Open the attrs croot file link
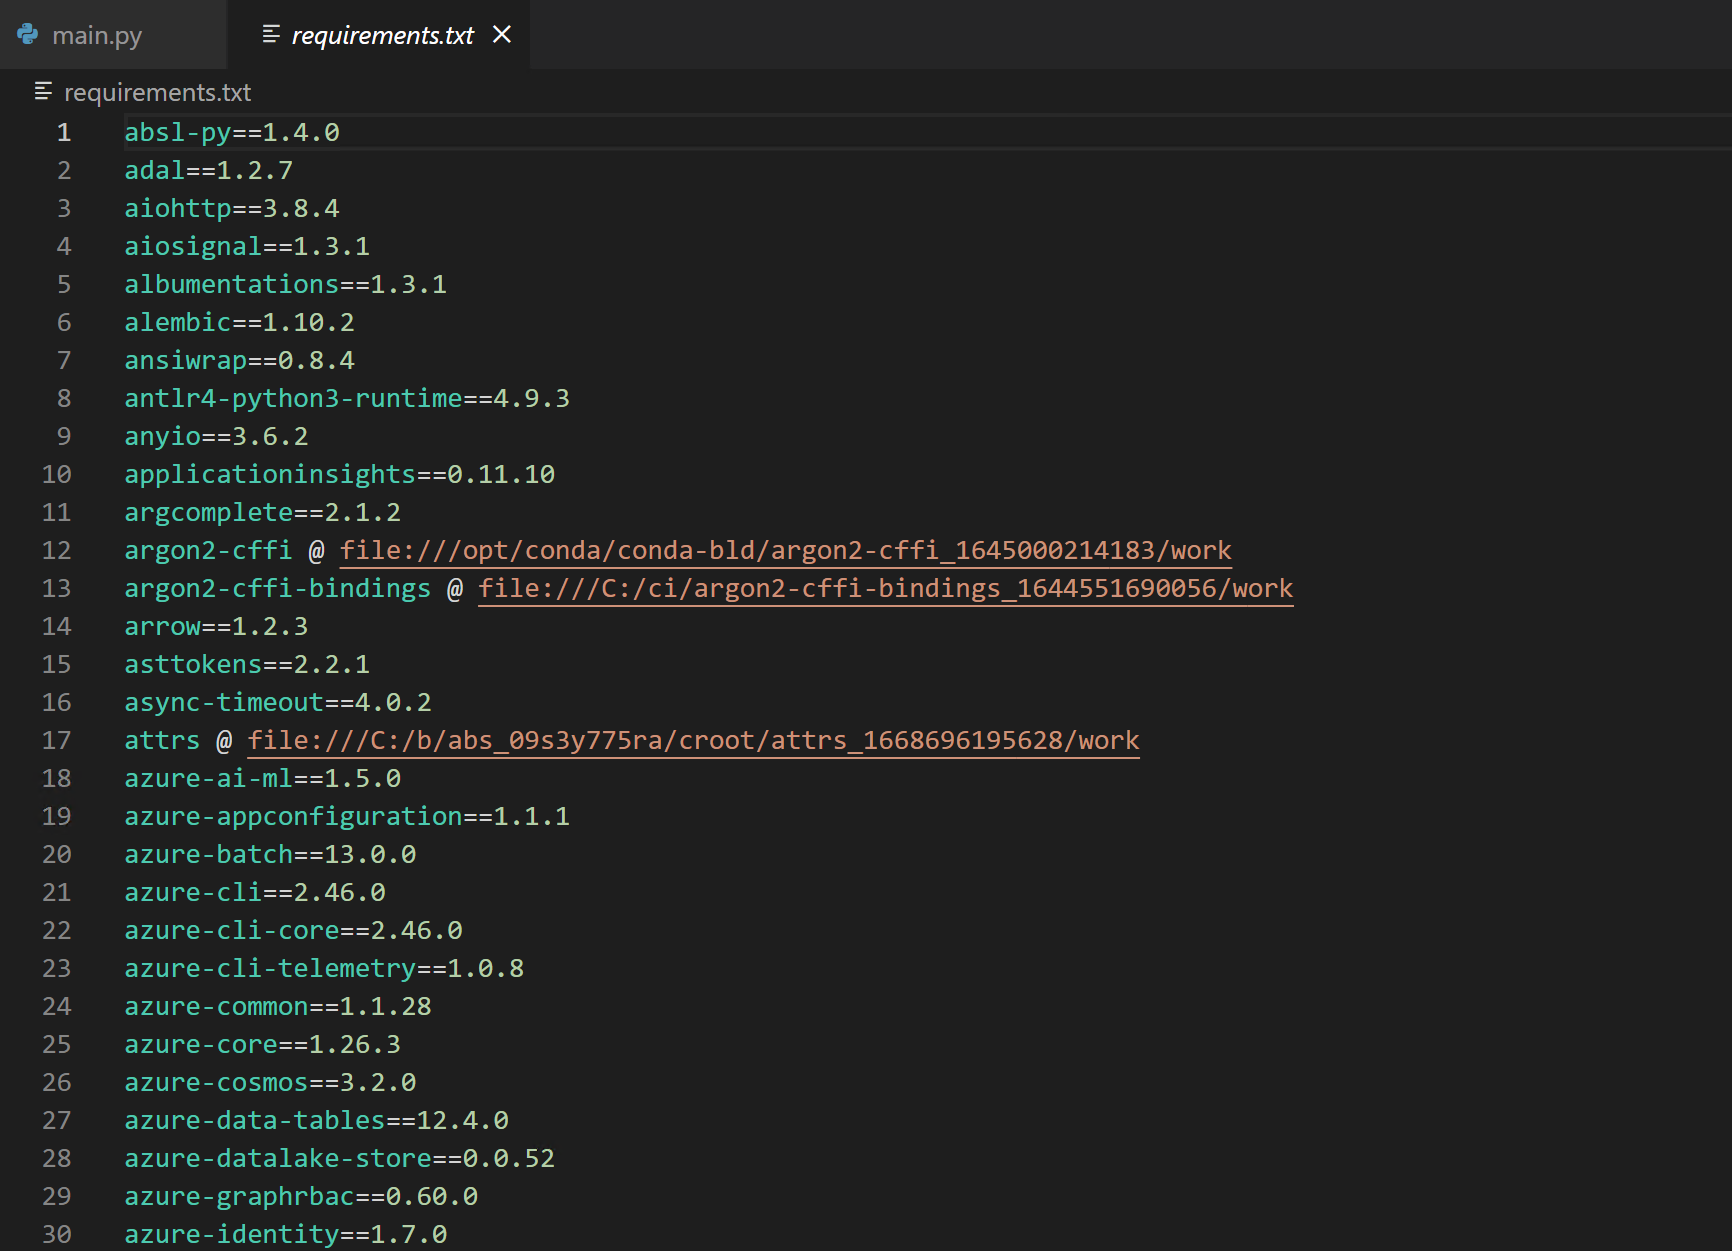1732x1251 pixels. 693,740
